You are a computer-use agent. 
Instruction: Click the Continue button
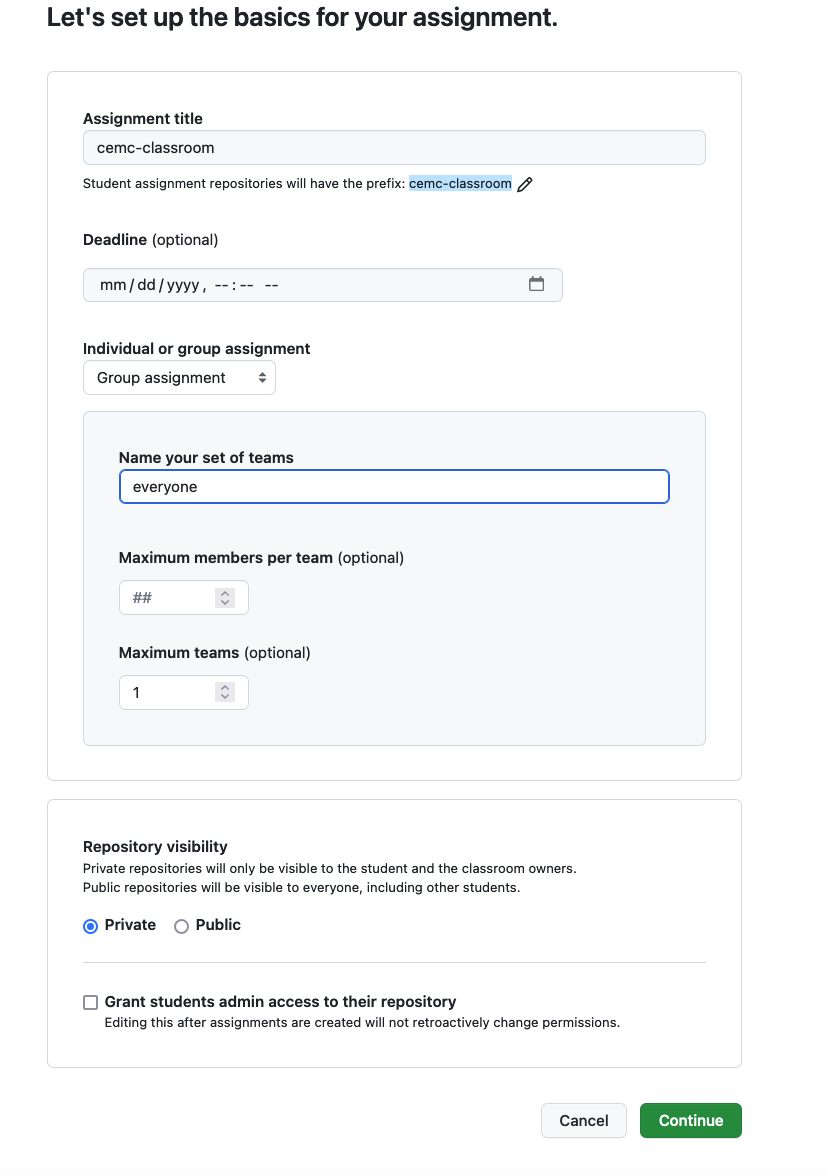pyautogui.click(x=690, y=1120)
